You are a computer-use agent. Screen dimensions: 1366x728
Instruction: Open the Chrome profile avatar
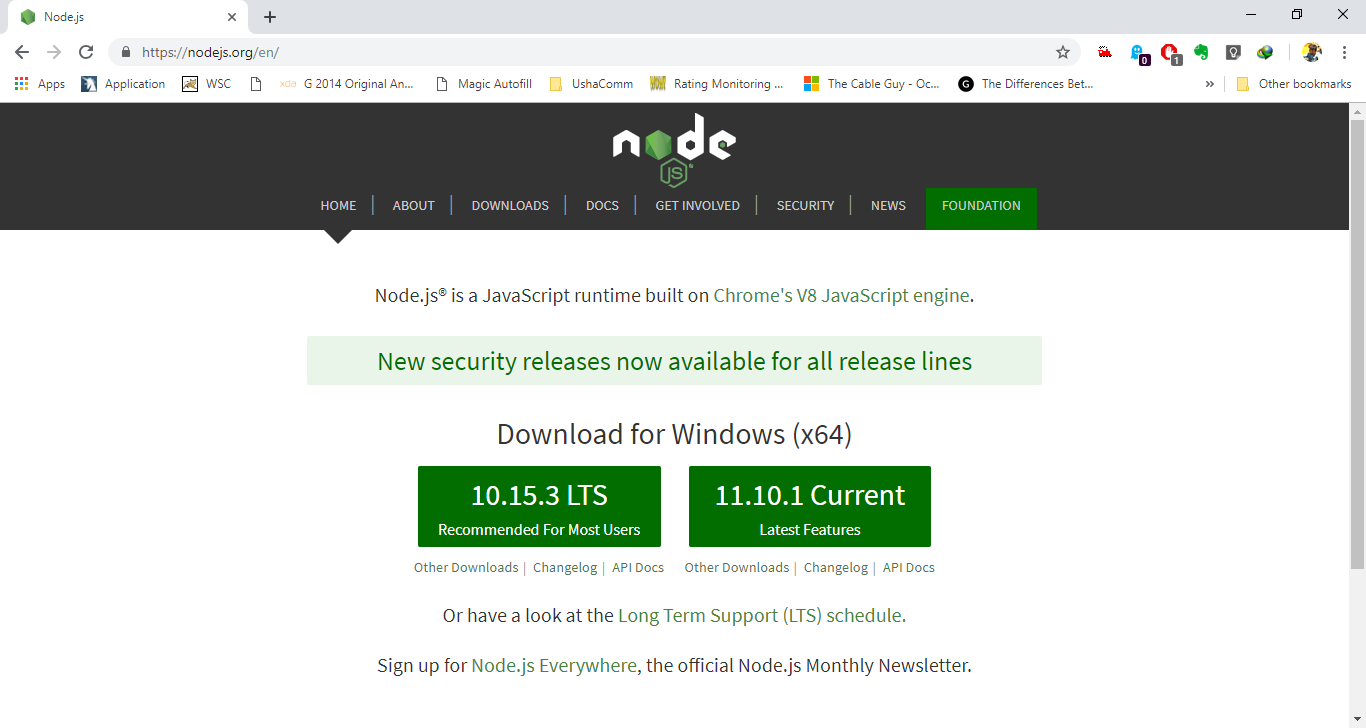pyautogui.click(x=1312, y=52)
